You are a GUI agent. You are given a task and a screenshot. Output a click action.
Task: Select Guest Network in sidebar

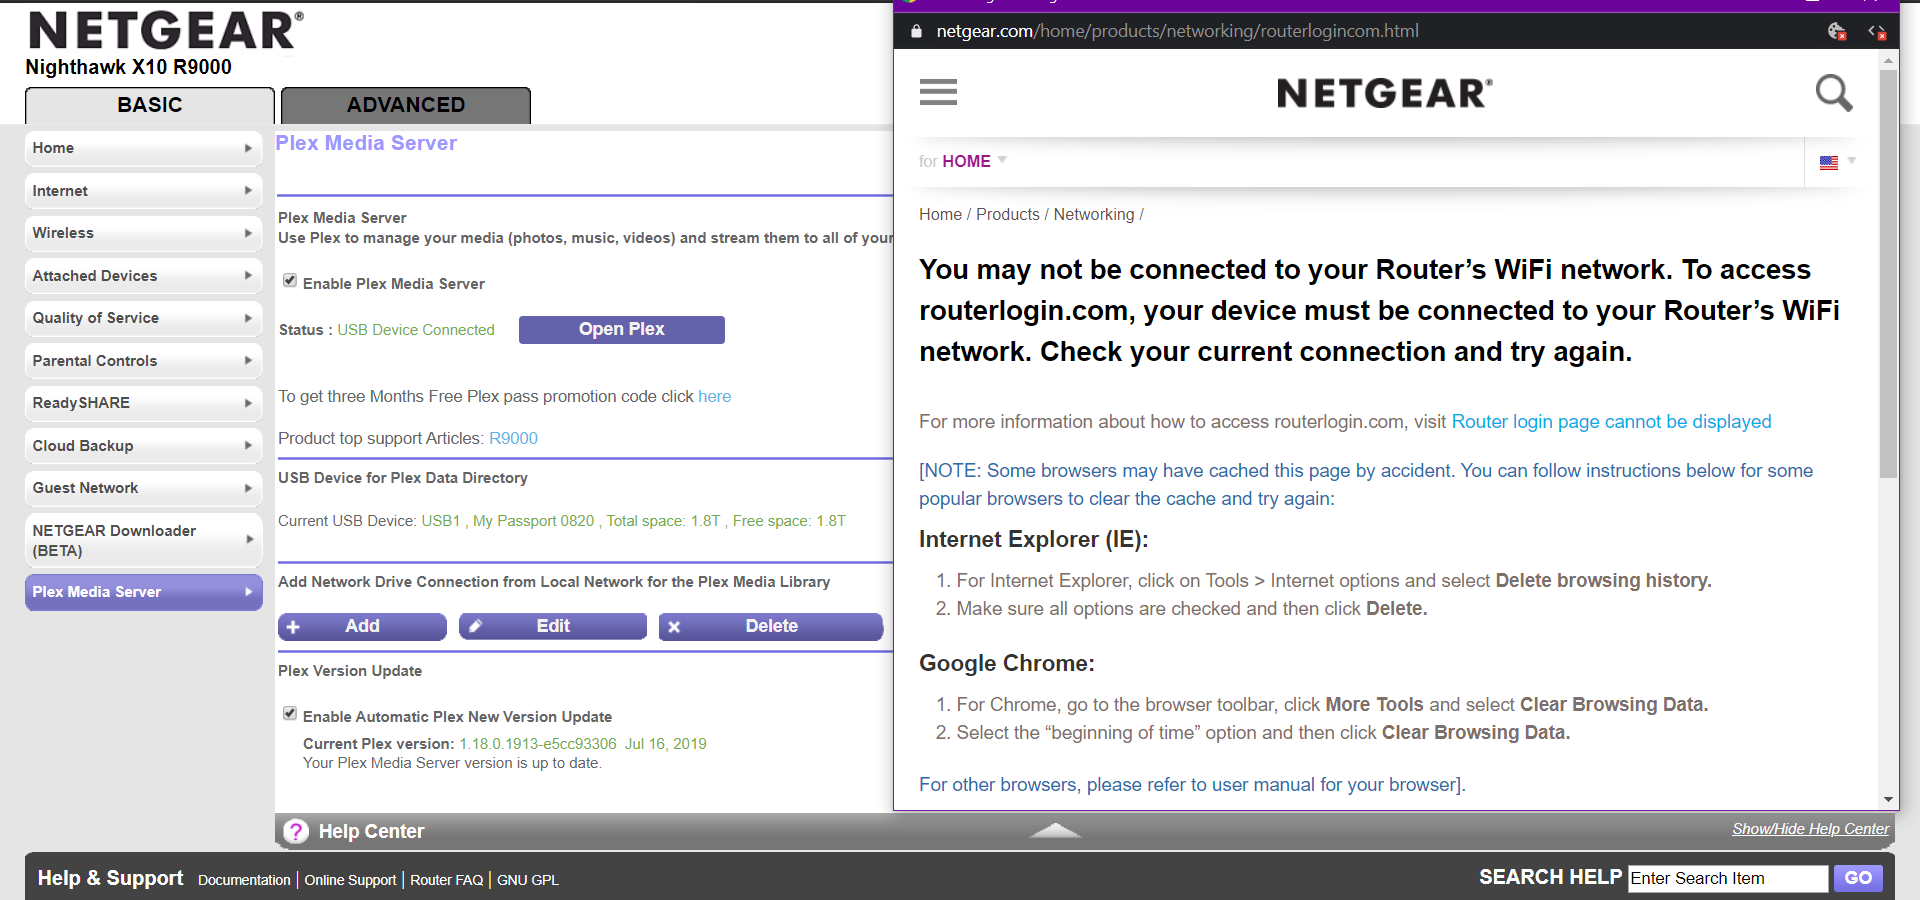143,488
